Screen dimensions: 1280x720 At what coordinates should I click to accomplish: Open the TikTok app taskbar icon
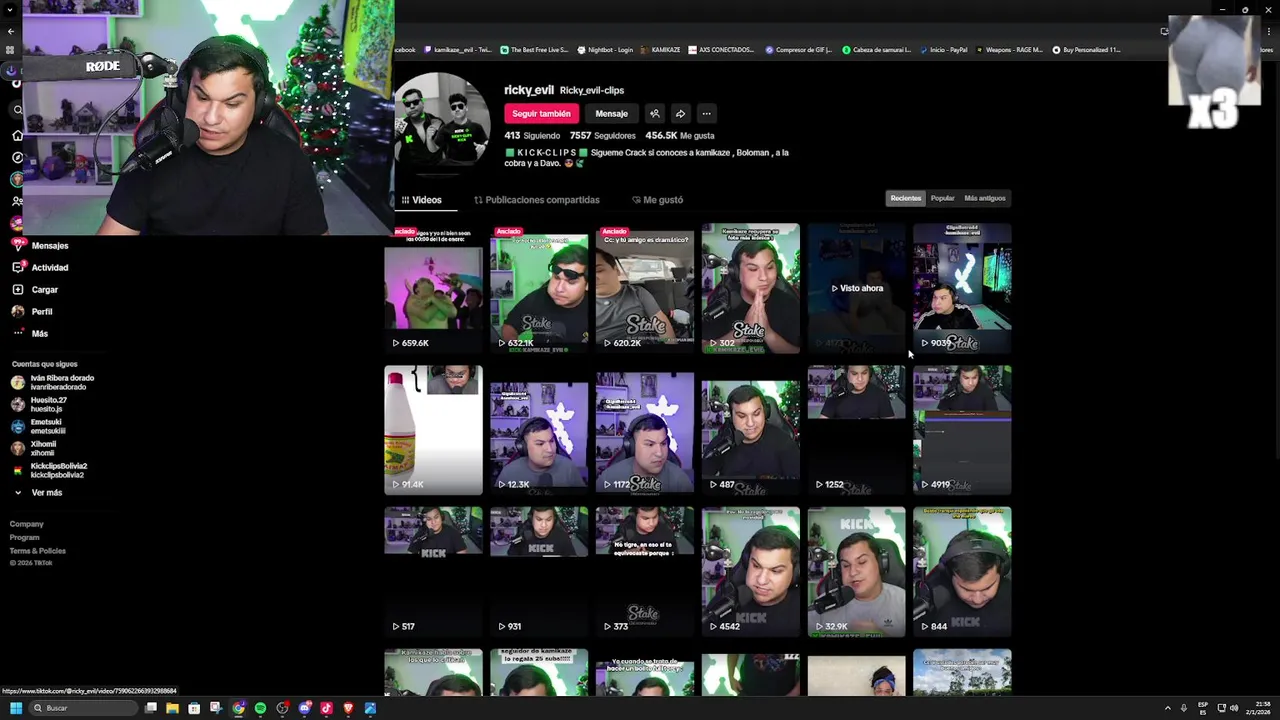[x=326, y=708]
